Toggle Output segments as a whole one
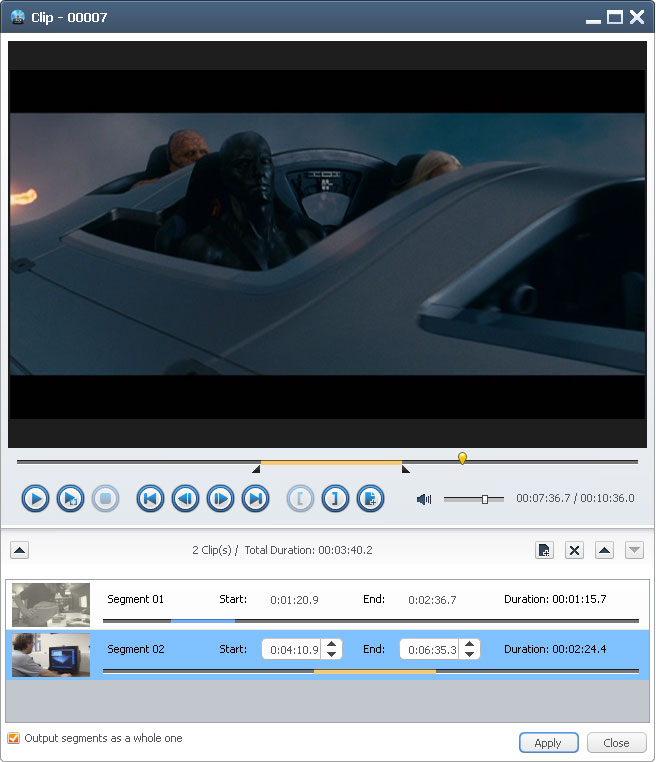This screenshot has height=762, width=656. (x=14, y=738)
